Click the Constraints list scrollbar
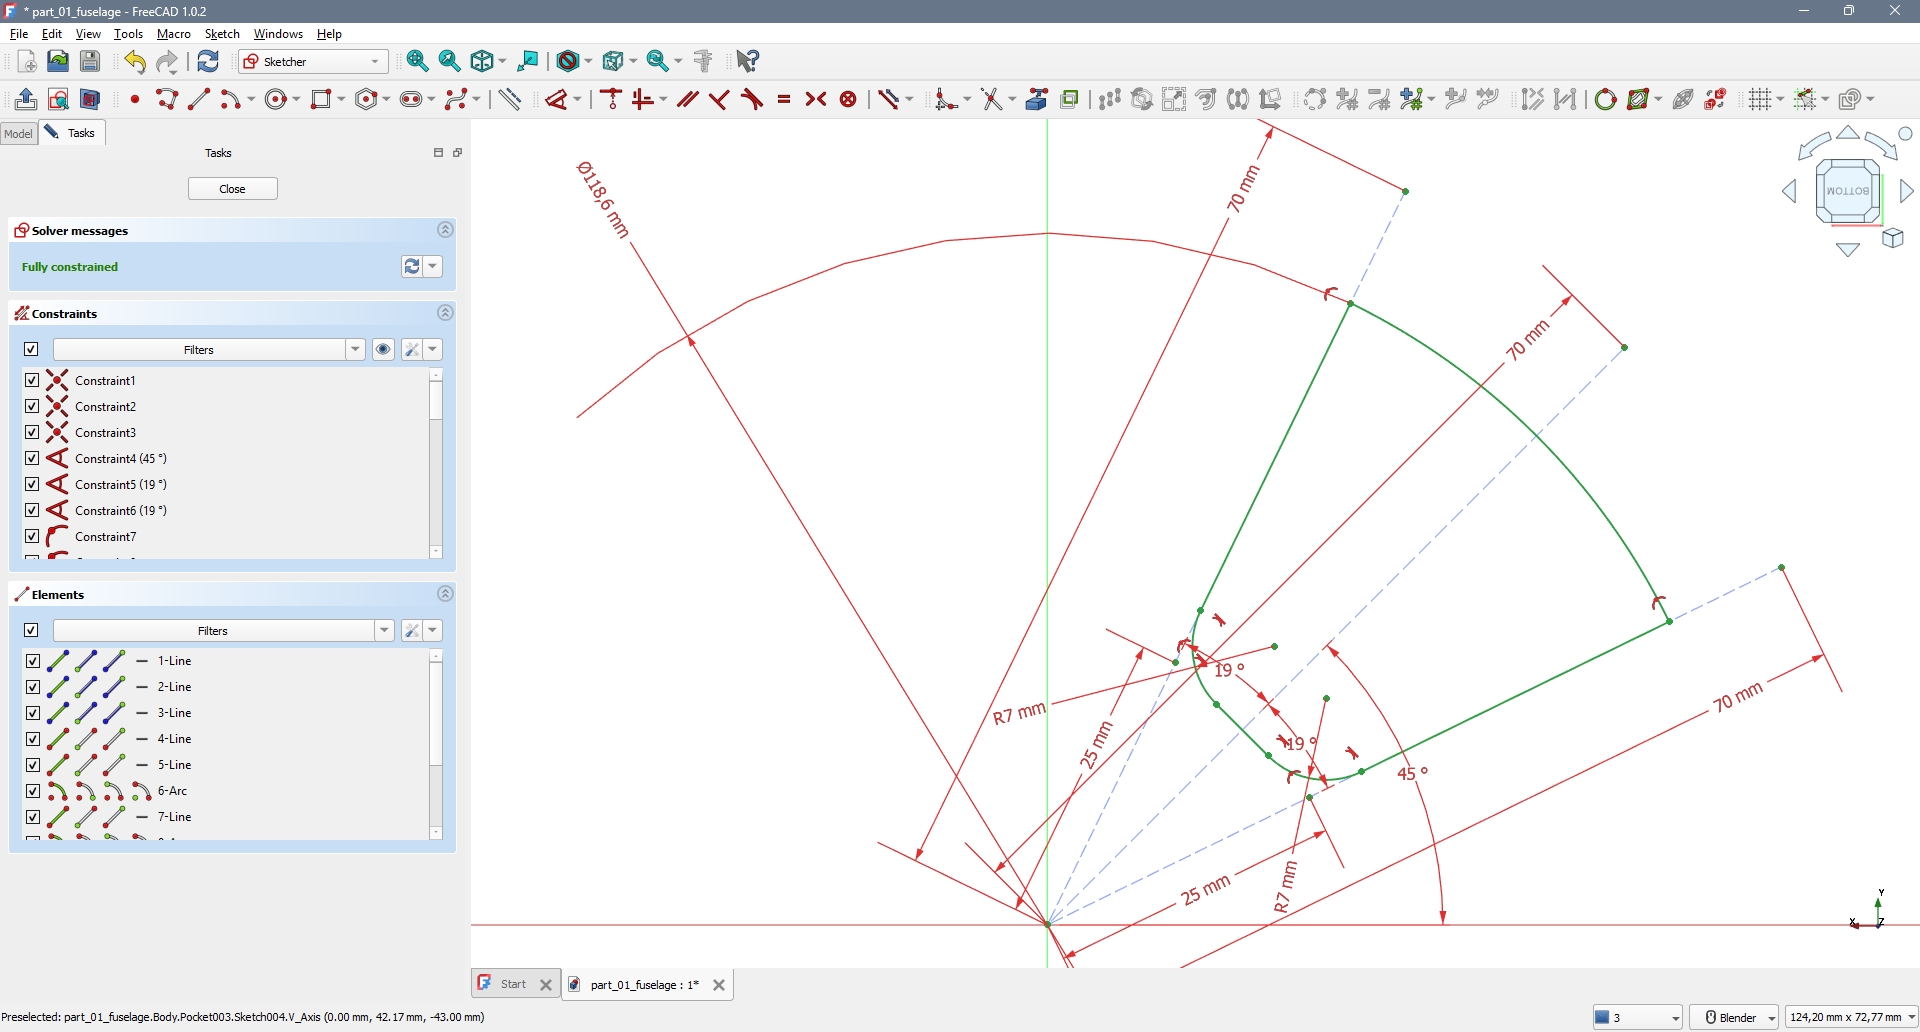 [x=436, y=400]
